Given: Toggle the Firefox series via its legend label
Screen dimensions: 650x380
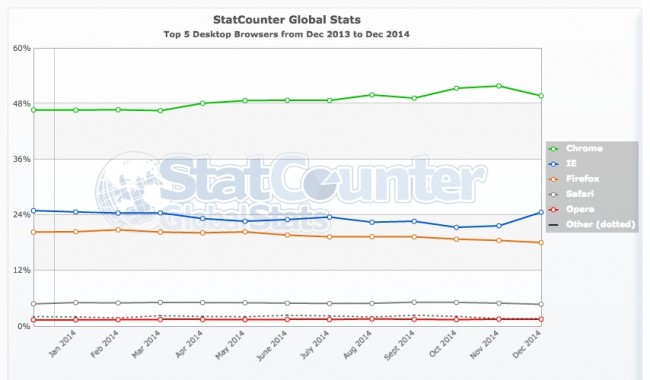Looking at the screenshot, I should (582, 179).
